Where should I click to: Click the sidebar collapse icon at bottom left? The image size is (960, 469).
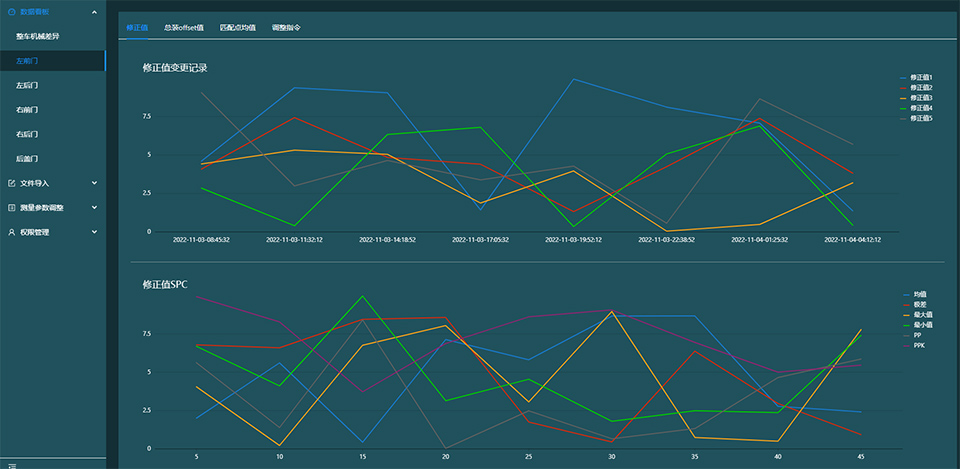tap(11, 465)
